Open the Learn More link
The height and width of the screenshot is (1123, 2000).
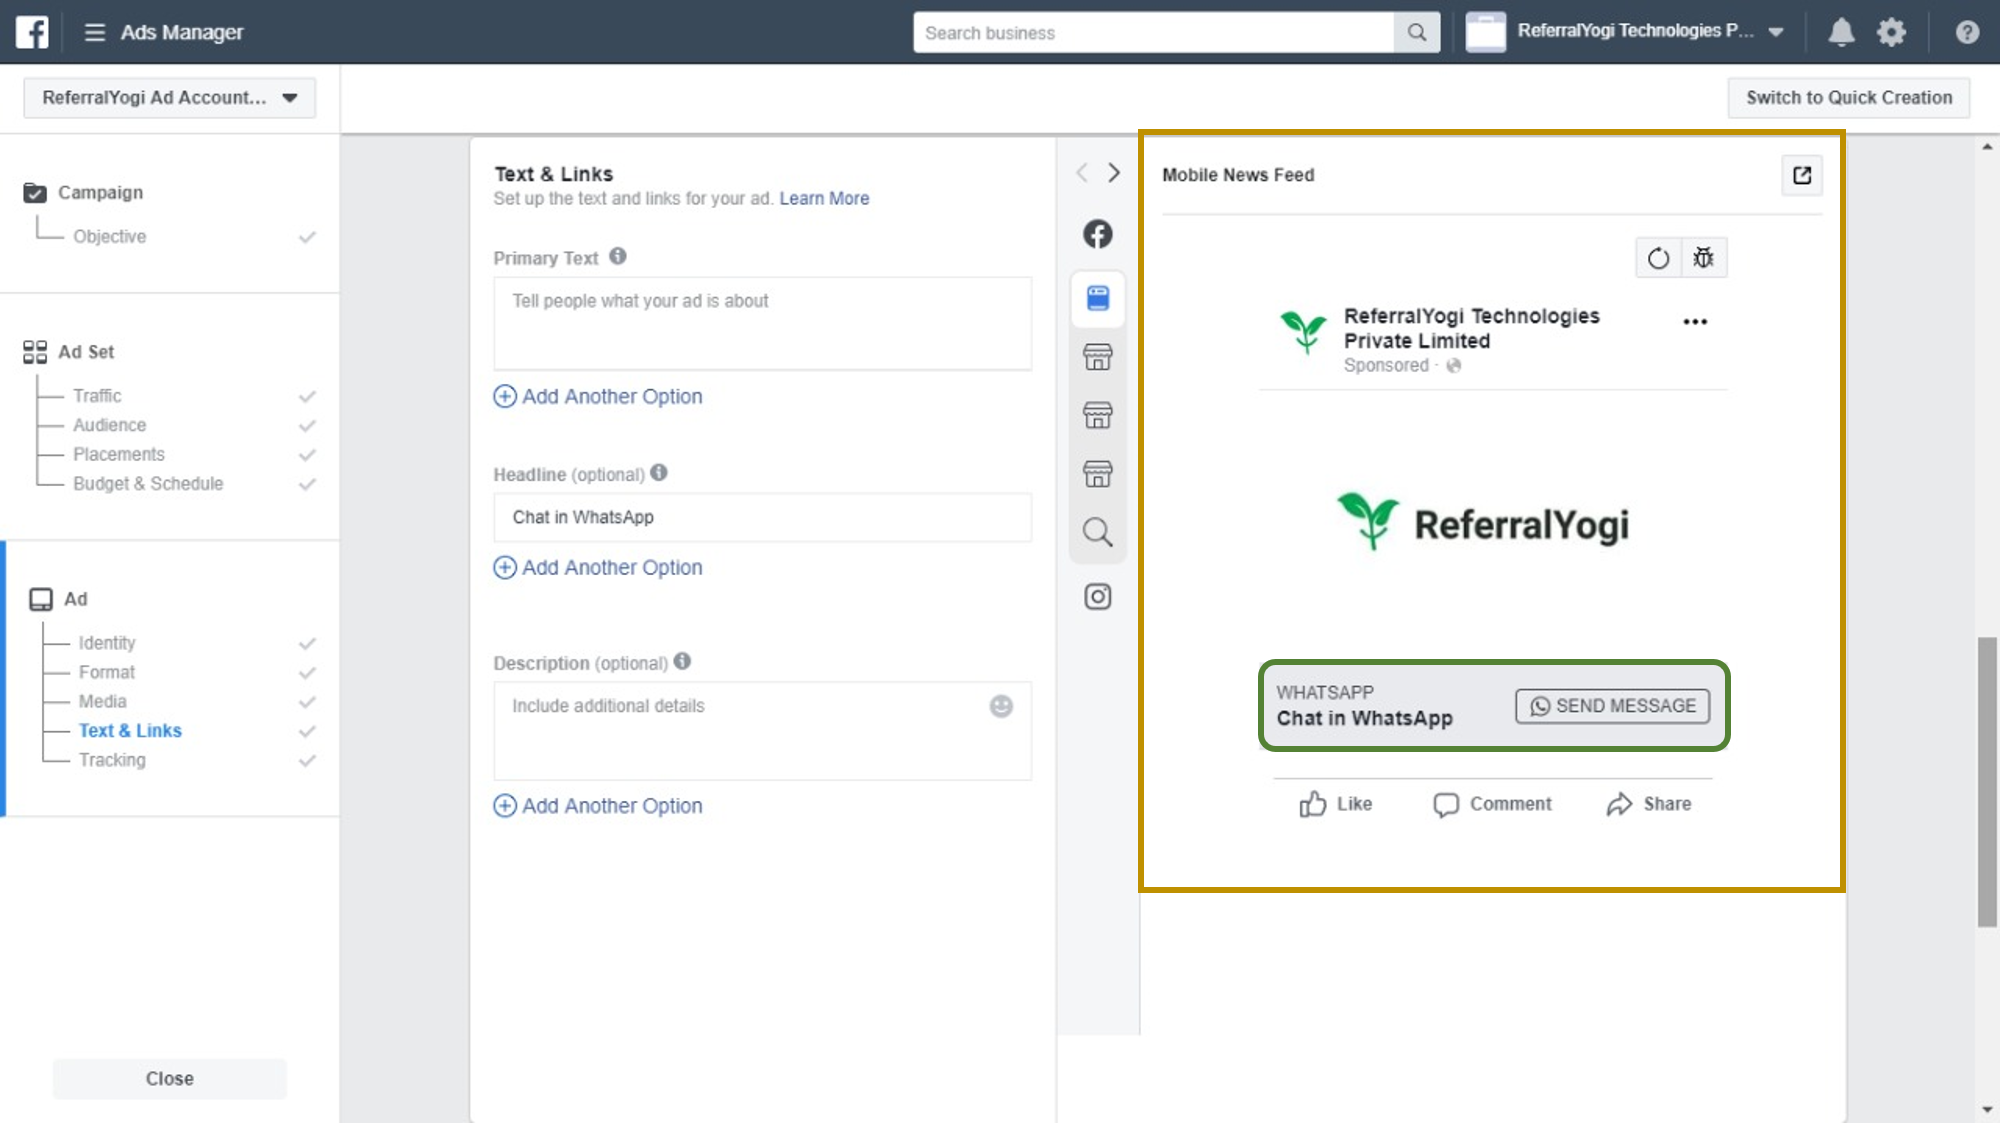click(824, 198)
